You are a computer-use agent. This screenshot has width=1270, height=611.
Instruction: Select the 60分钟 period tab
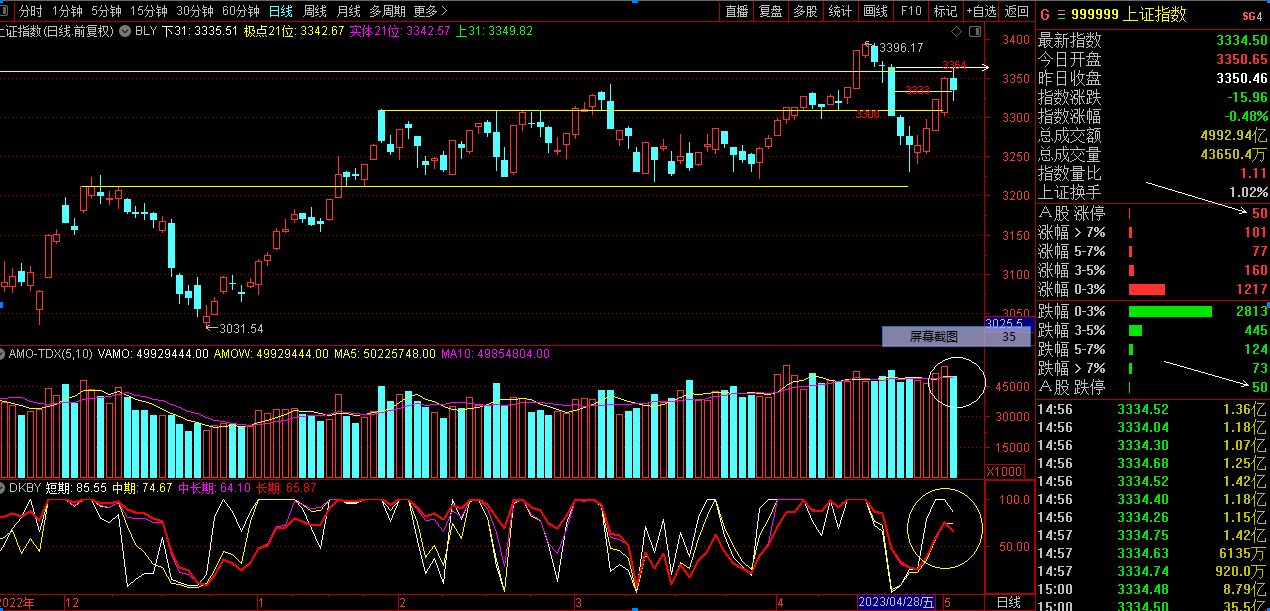point(240,11)
